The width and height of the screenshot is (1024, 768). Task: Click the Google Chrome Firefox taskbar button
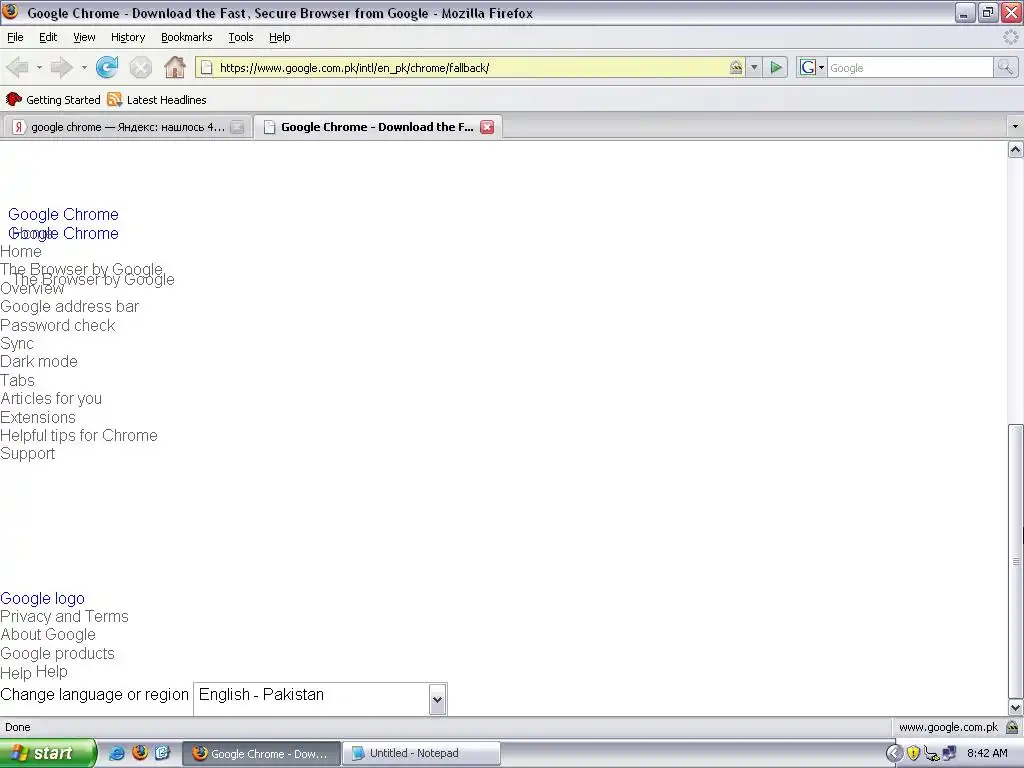point(261,753)
